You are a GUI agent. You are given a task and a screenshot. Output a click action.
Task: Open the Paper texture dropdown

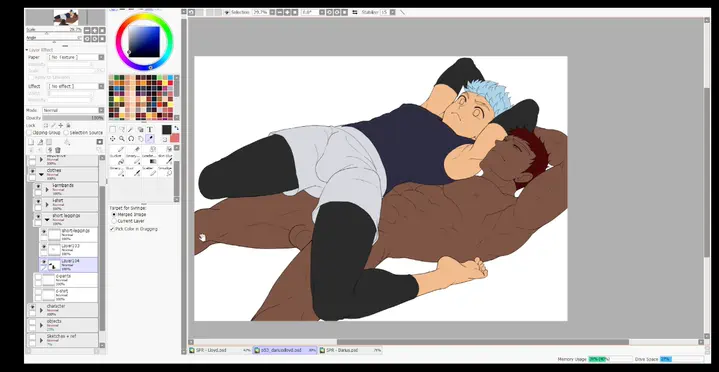(x=76, y=57)
